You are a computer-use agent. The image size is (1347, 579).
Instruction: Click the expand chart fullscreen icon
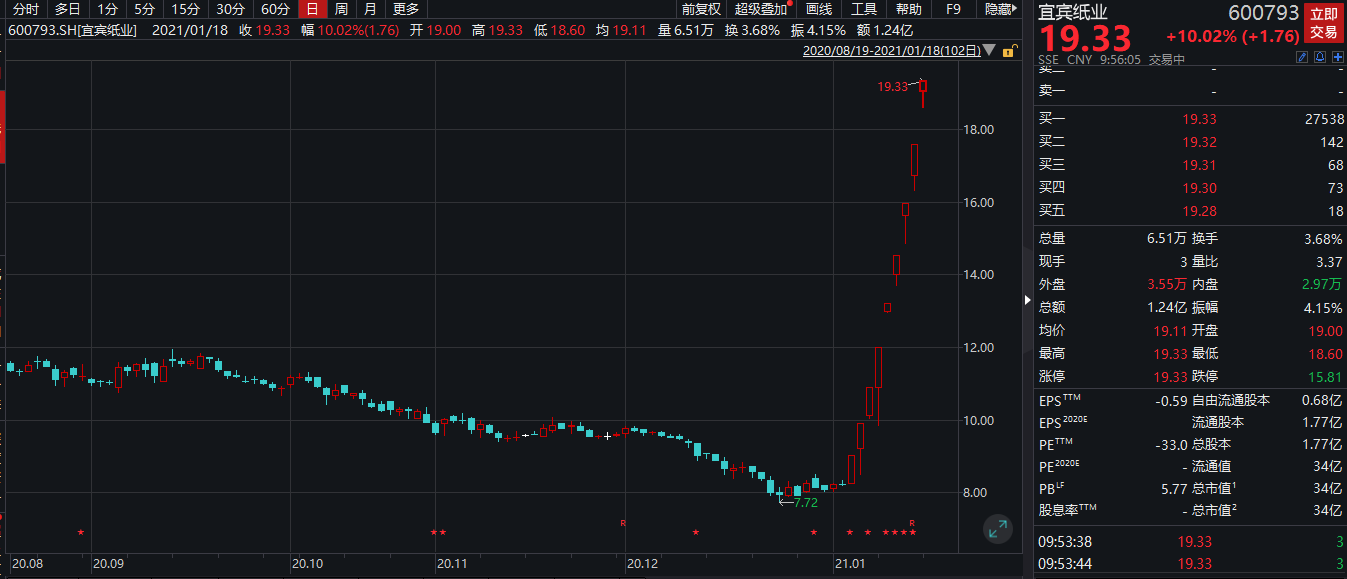[x=997, y=530]
